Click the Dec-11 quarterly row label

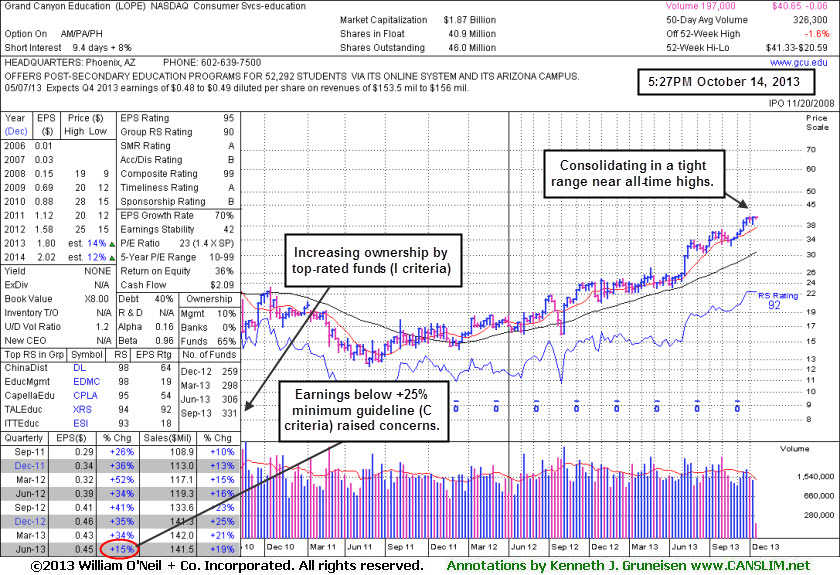(x=29, y=466)
